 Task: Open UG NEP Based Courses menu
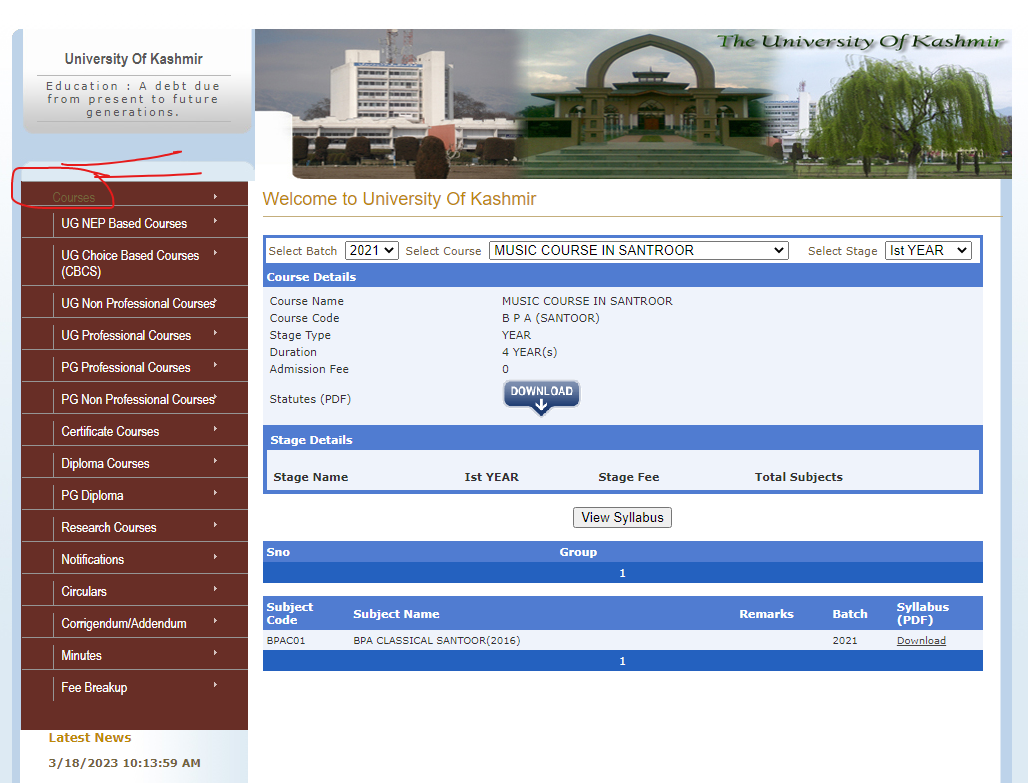coord(134,223)
